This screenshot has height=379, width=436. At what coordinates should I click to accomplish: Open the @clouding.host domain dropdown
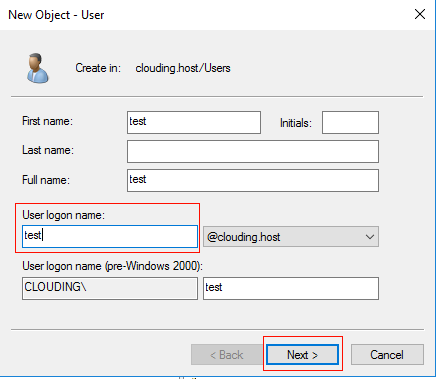tap(291, 237)
